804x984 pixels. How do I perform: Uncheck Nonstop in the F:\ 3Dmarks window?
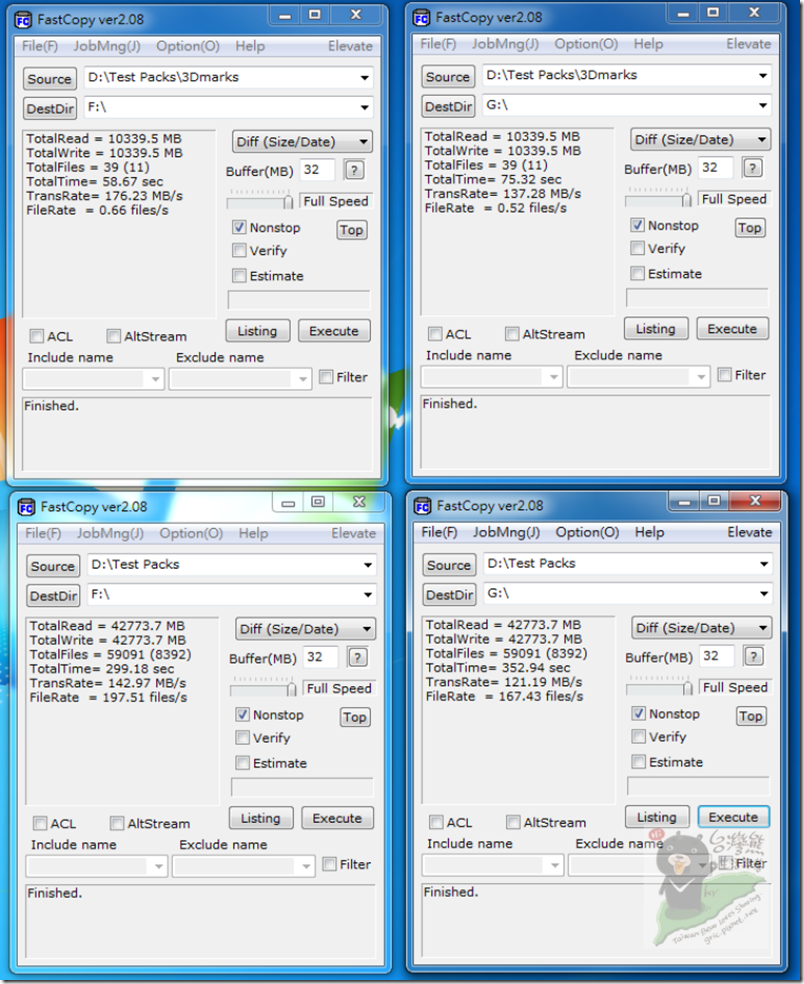239,227
